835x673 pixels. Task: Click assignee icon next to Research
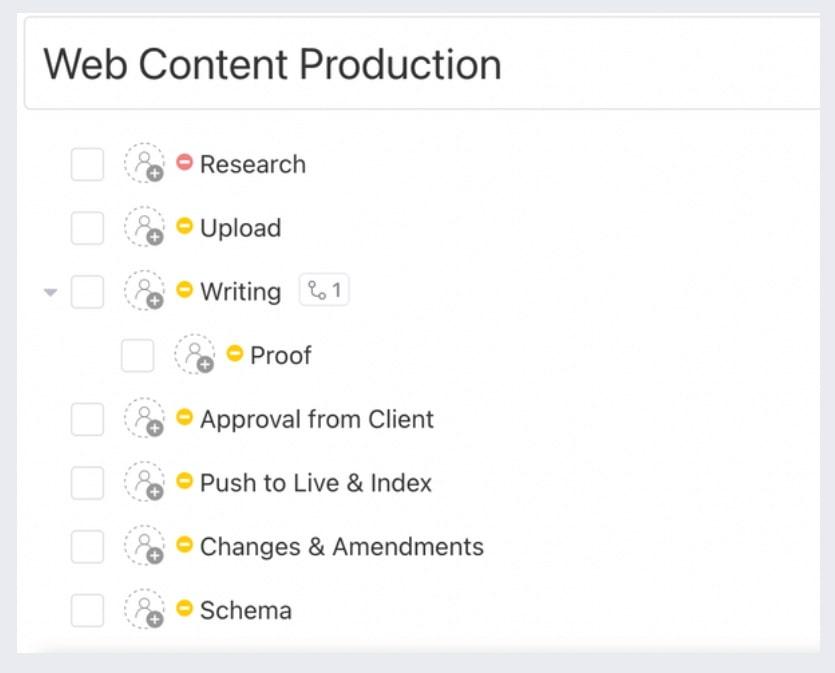point(144,164)
